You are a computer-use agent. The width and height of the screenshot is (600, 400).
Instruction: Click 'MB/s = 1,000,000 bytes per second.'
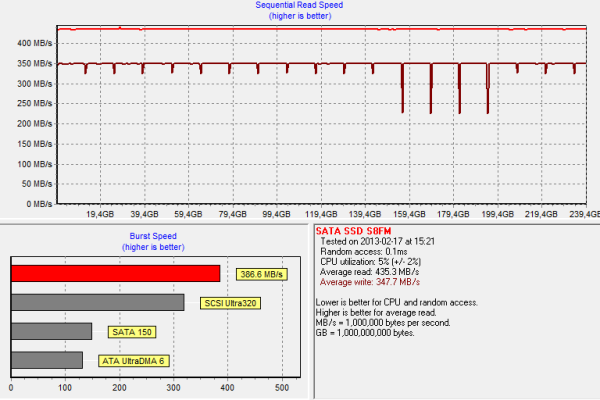pos(383,323)
